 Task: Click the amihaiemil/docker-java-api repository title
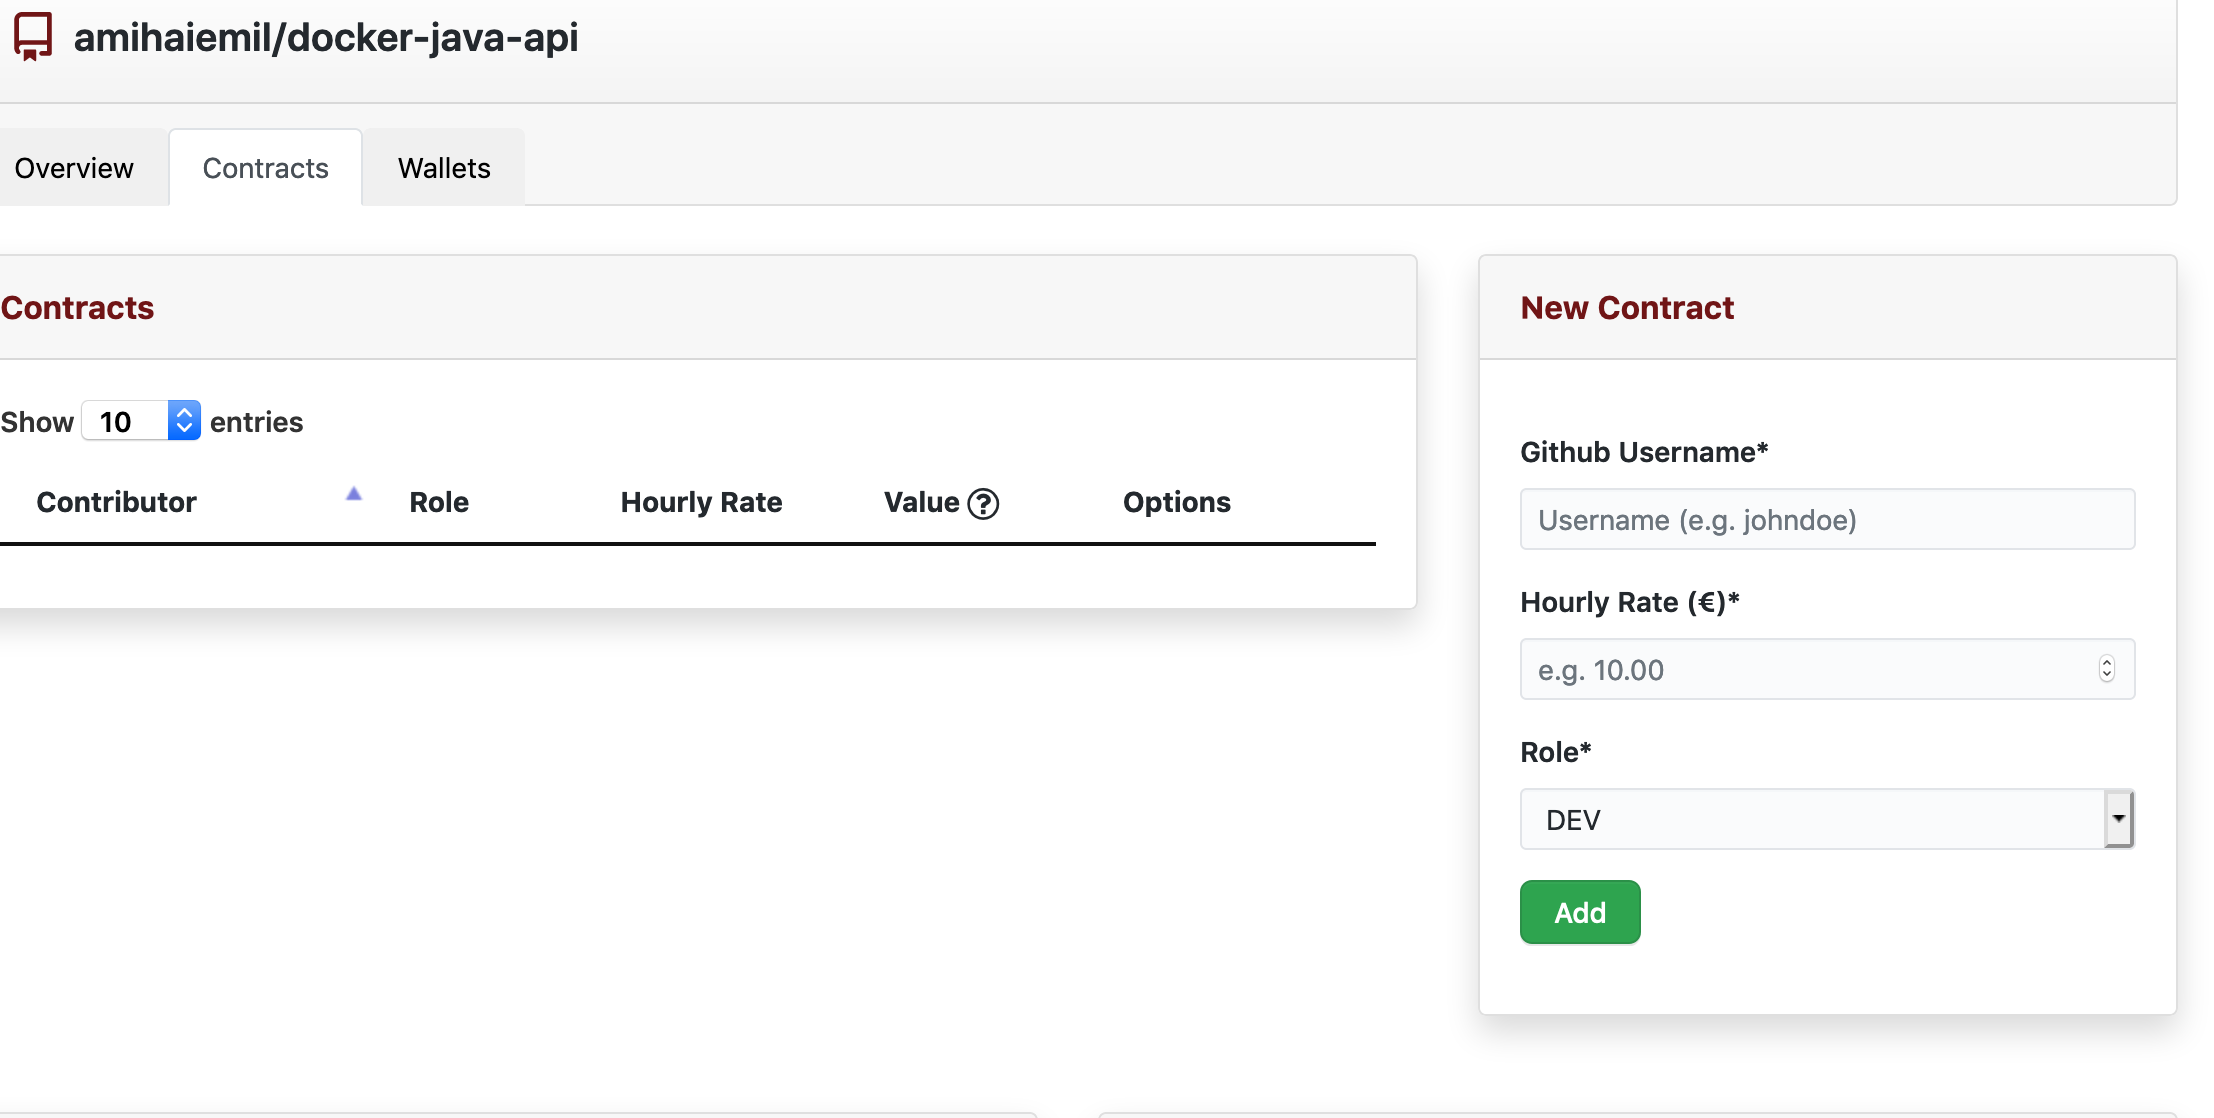(x=327, y=37)
